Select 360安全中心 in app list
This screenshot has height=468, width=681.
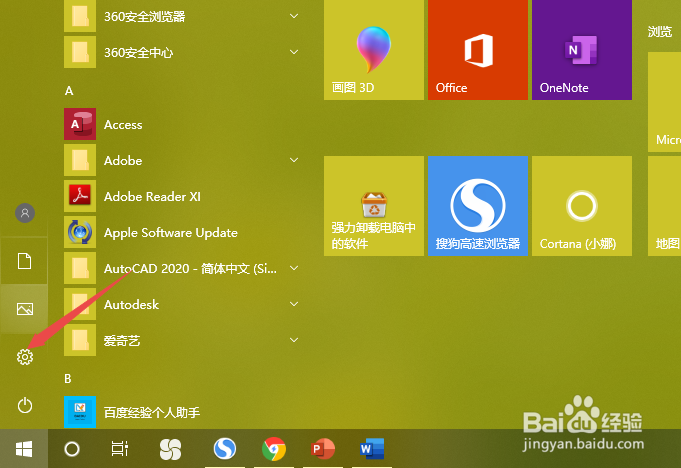pyautogui.click(x=139, y=53)
